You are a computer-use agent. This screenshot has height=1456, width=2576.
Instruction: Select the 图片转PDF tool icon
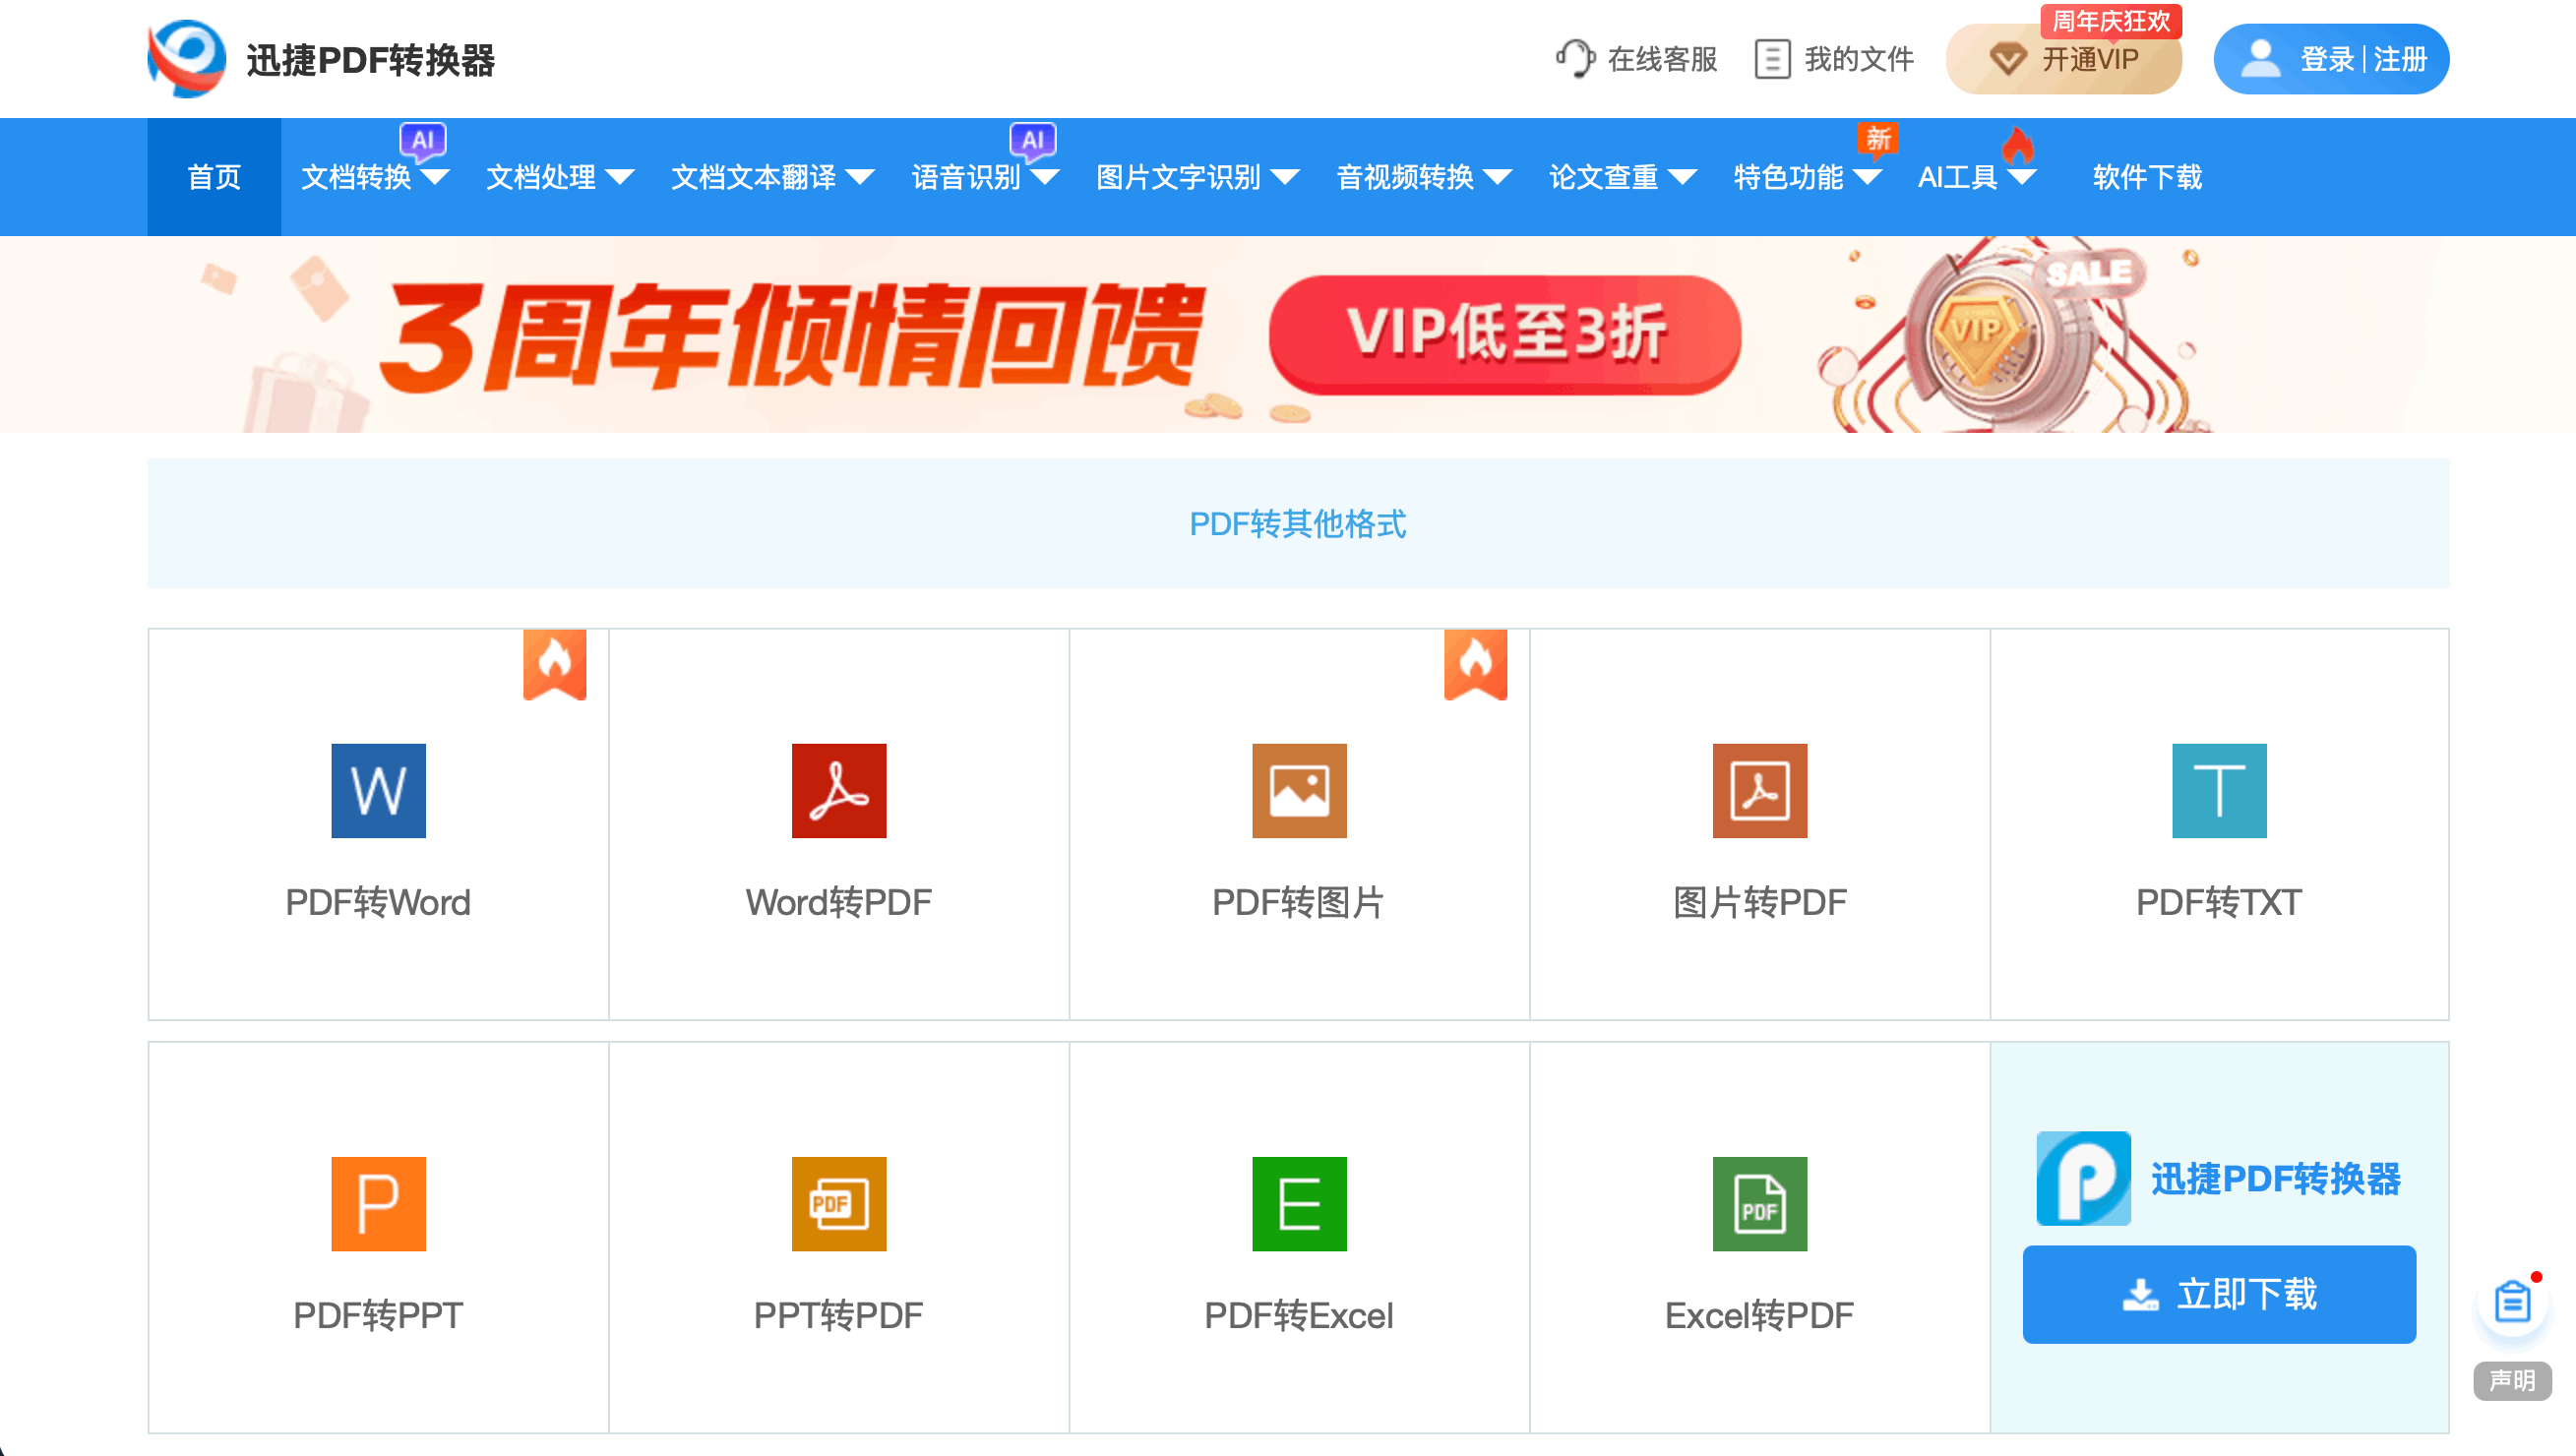point(1759,790)
